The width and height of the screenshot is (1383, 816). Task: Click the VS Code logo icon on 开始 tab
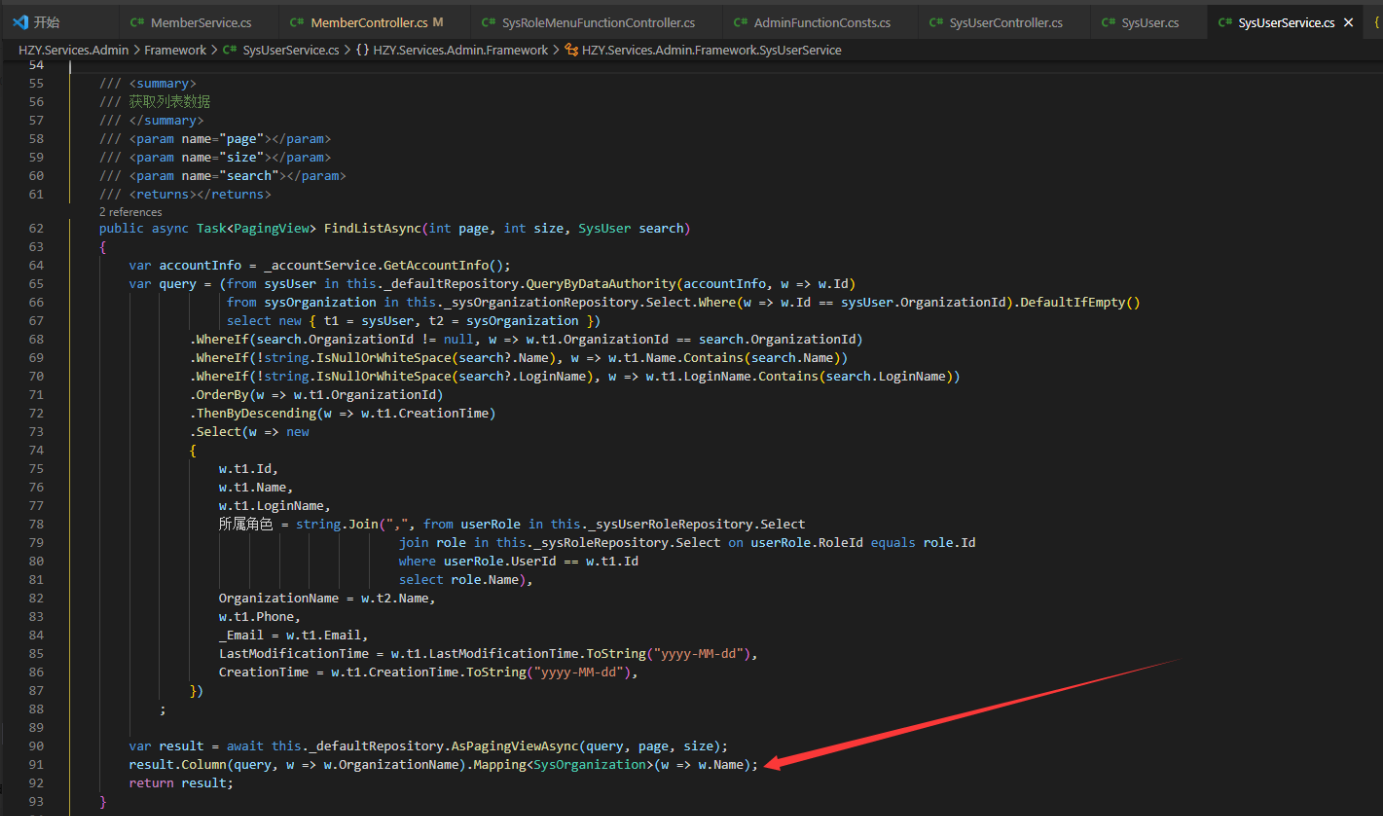coord(20,22)
